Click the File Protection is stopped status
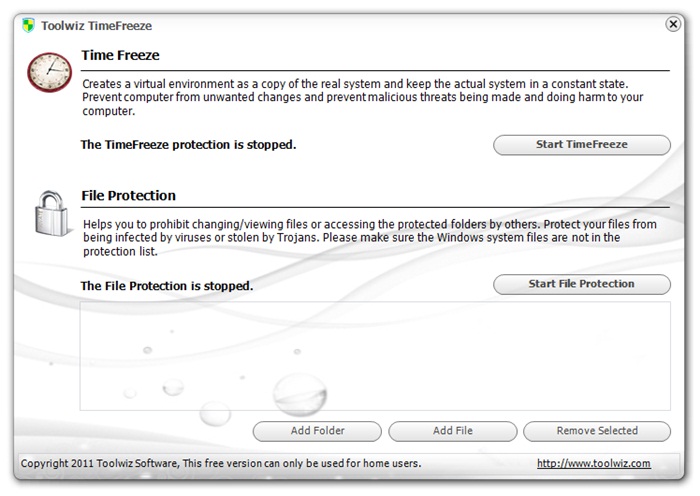Image resolution: width=700 pixels, height=496 pixels. (x=166, y=286)
